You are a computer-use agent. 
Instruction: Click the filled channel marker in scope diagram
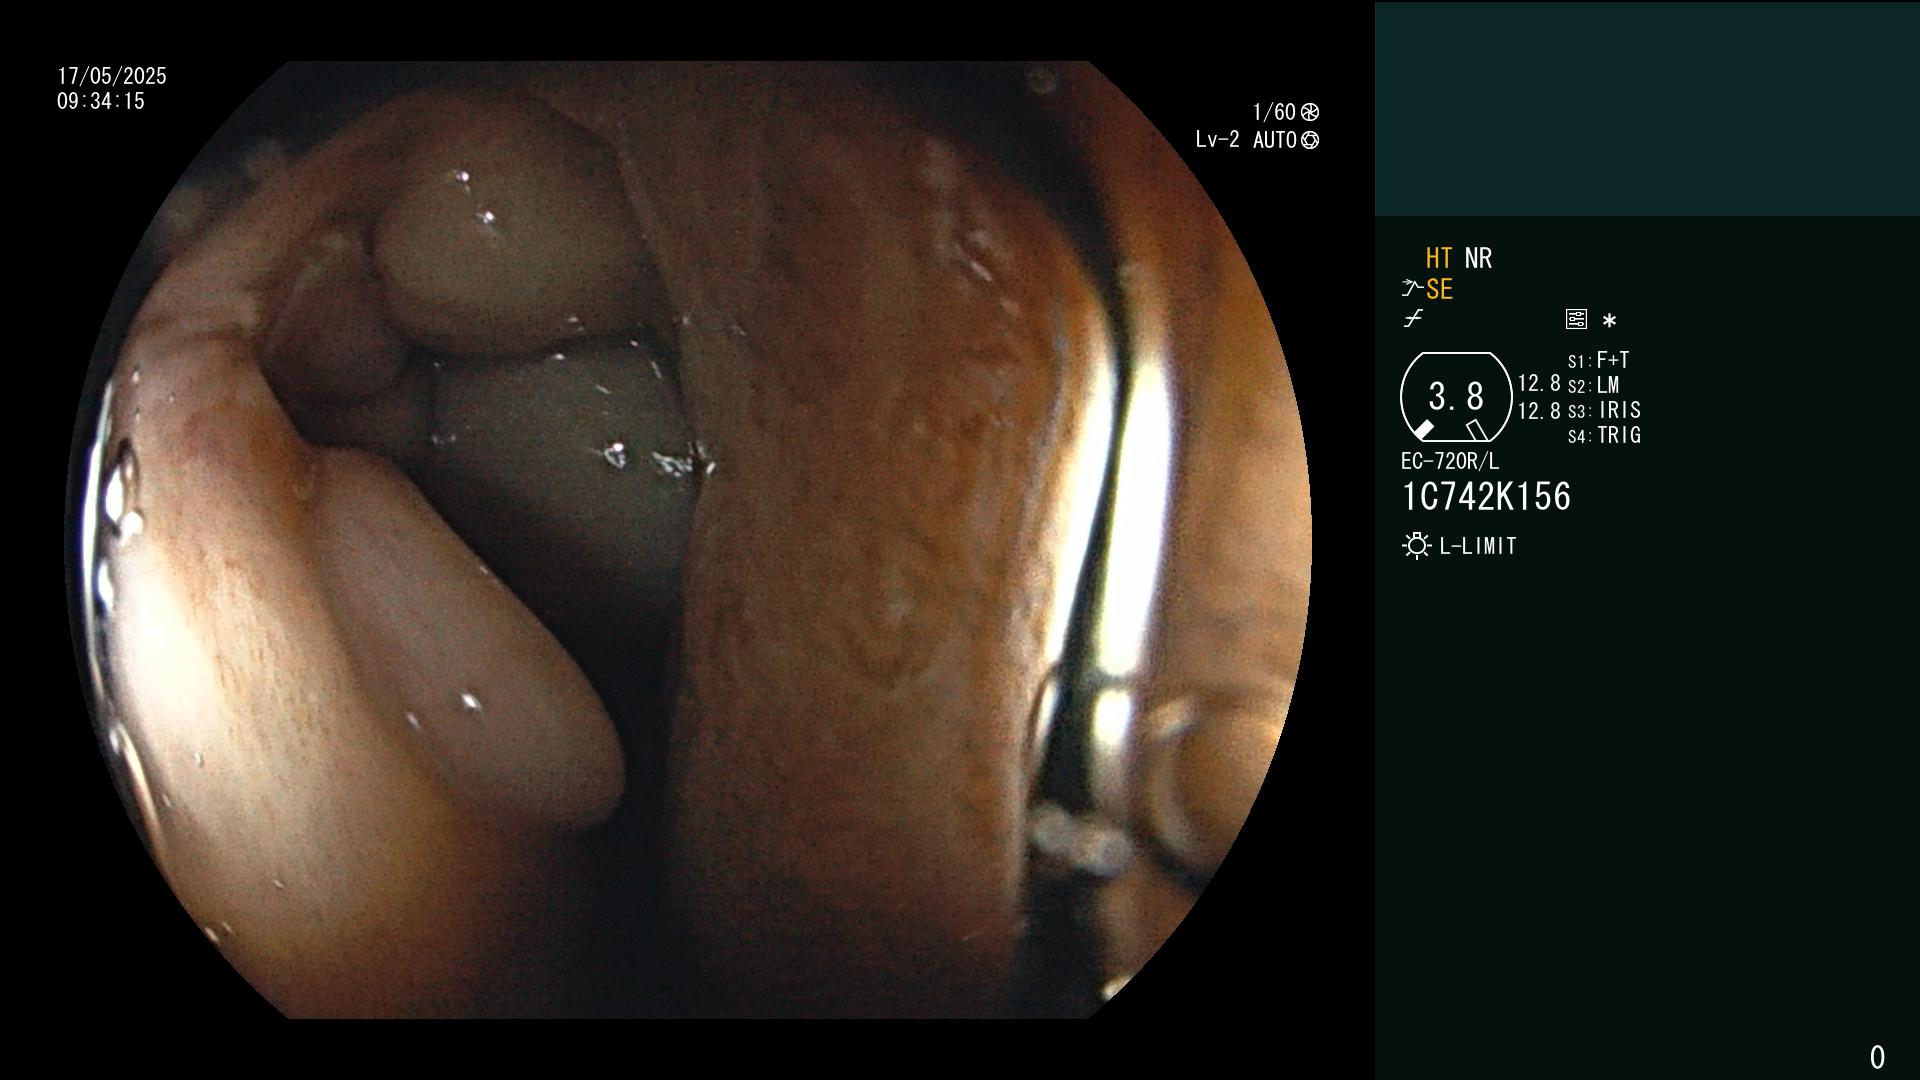click(x=1423, y=430)
